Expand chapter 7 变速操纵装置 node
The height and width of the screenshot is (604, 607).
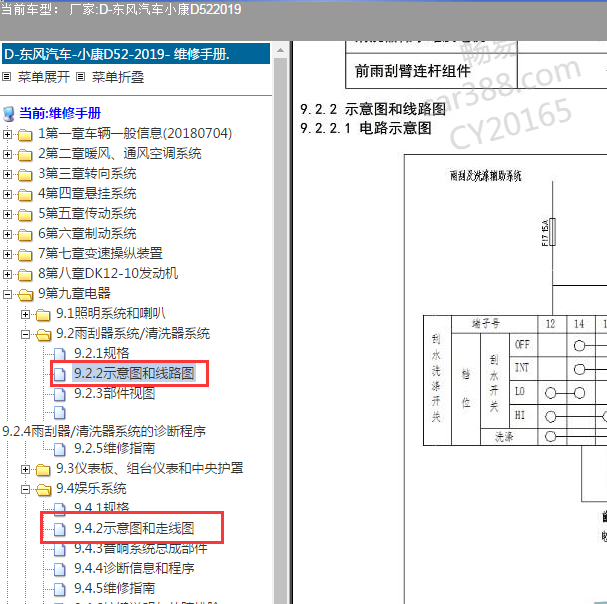(7, 254)
